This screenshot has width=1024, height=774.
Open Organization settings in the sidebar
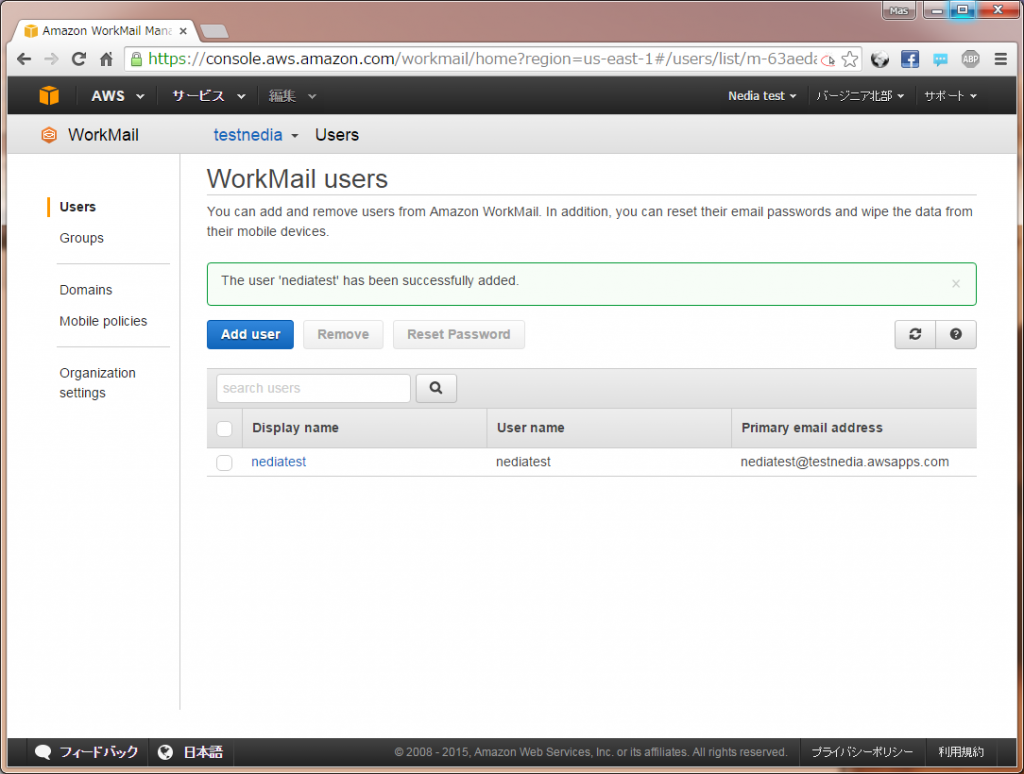pyautogui.click(x=97, y=383)
